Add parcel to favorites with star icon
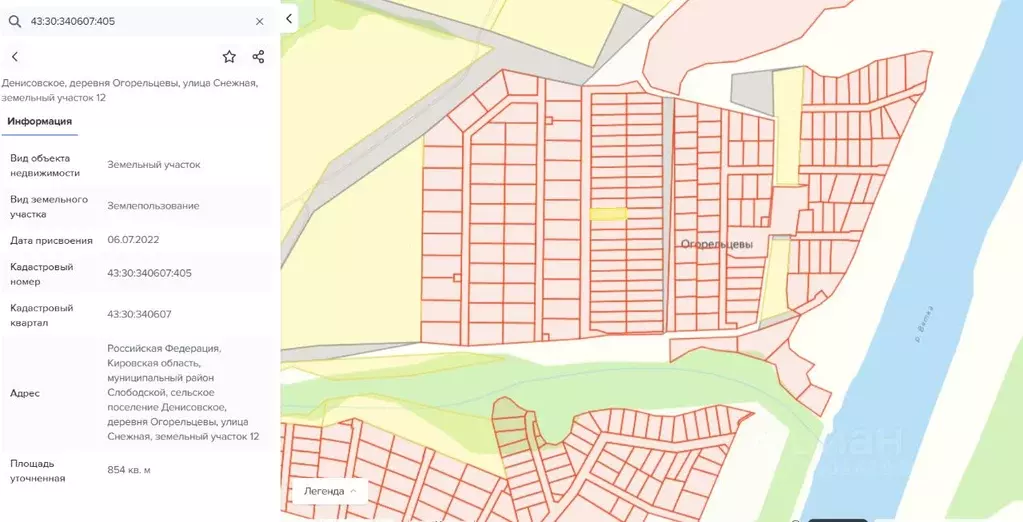The image size is (1023, 522). pos(229,57)
